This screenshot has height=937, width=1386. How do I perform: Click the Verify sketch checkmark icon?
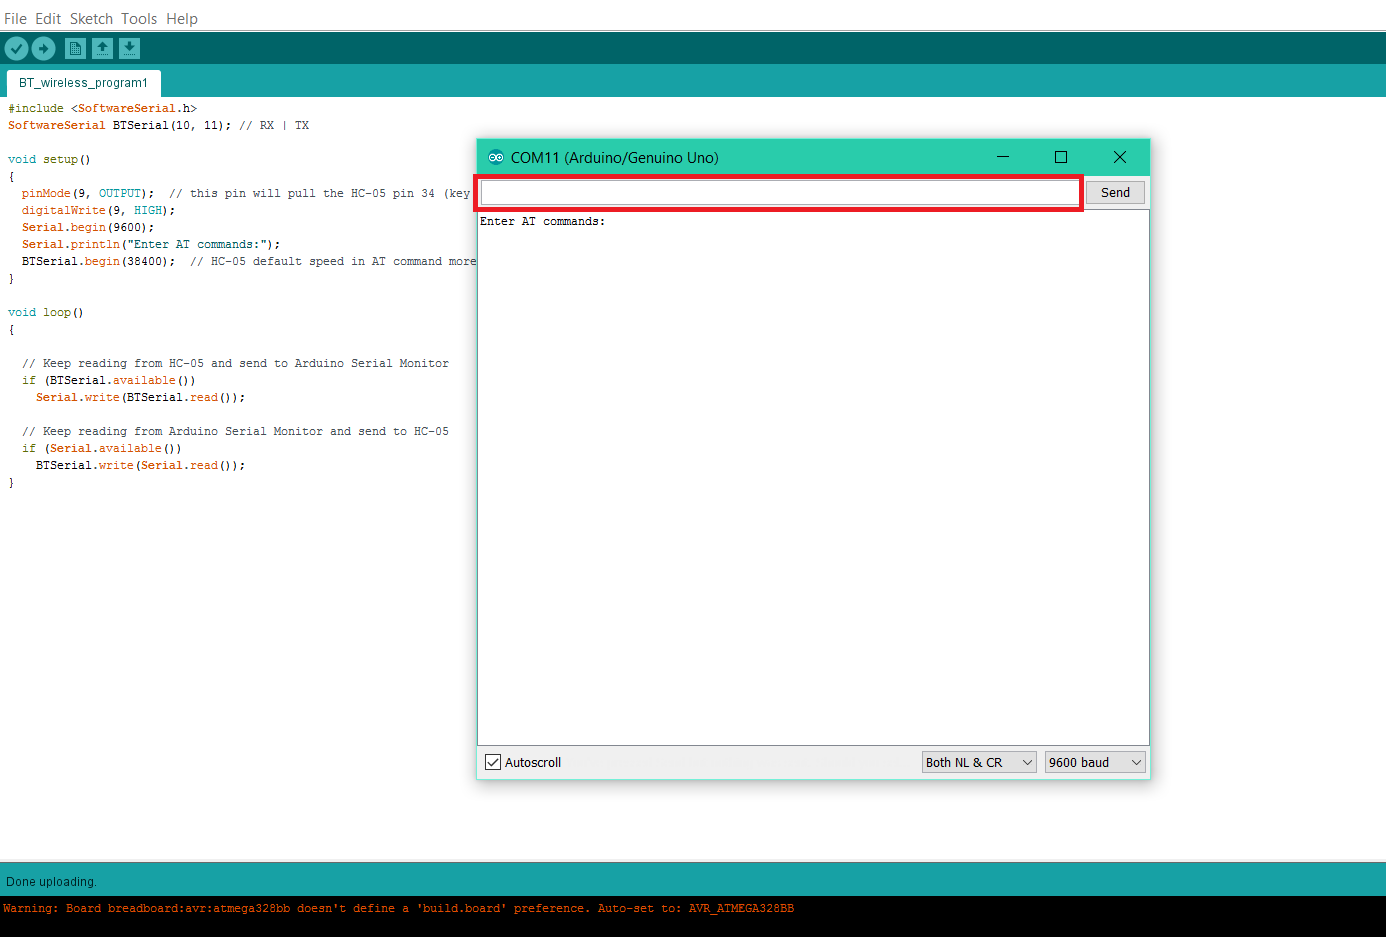(16, 48)
